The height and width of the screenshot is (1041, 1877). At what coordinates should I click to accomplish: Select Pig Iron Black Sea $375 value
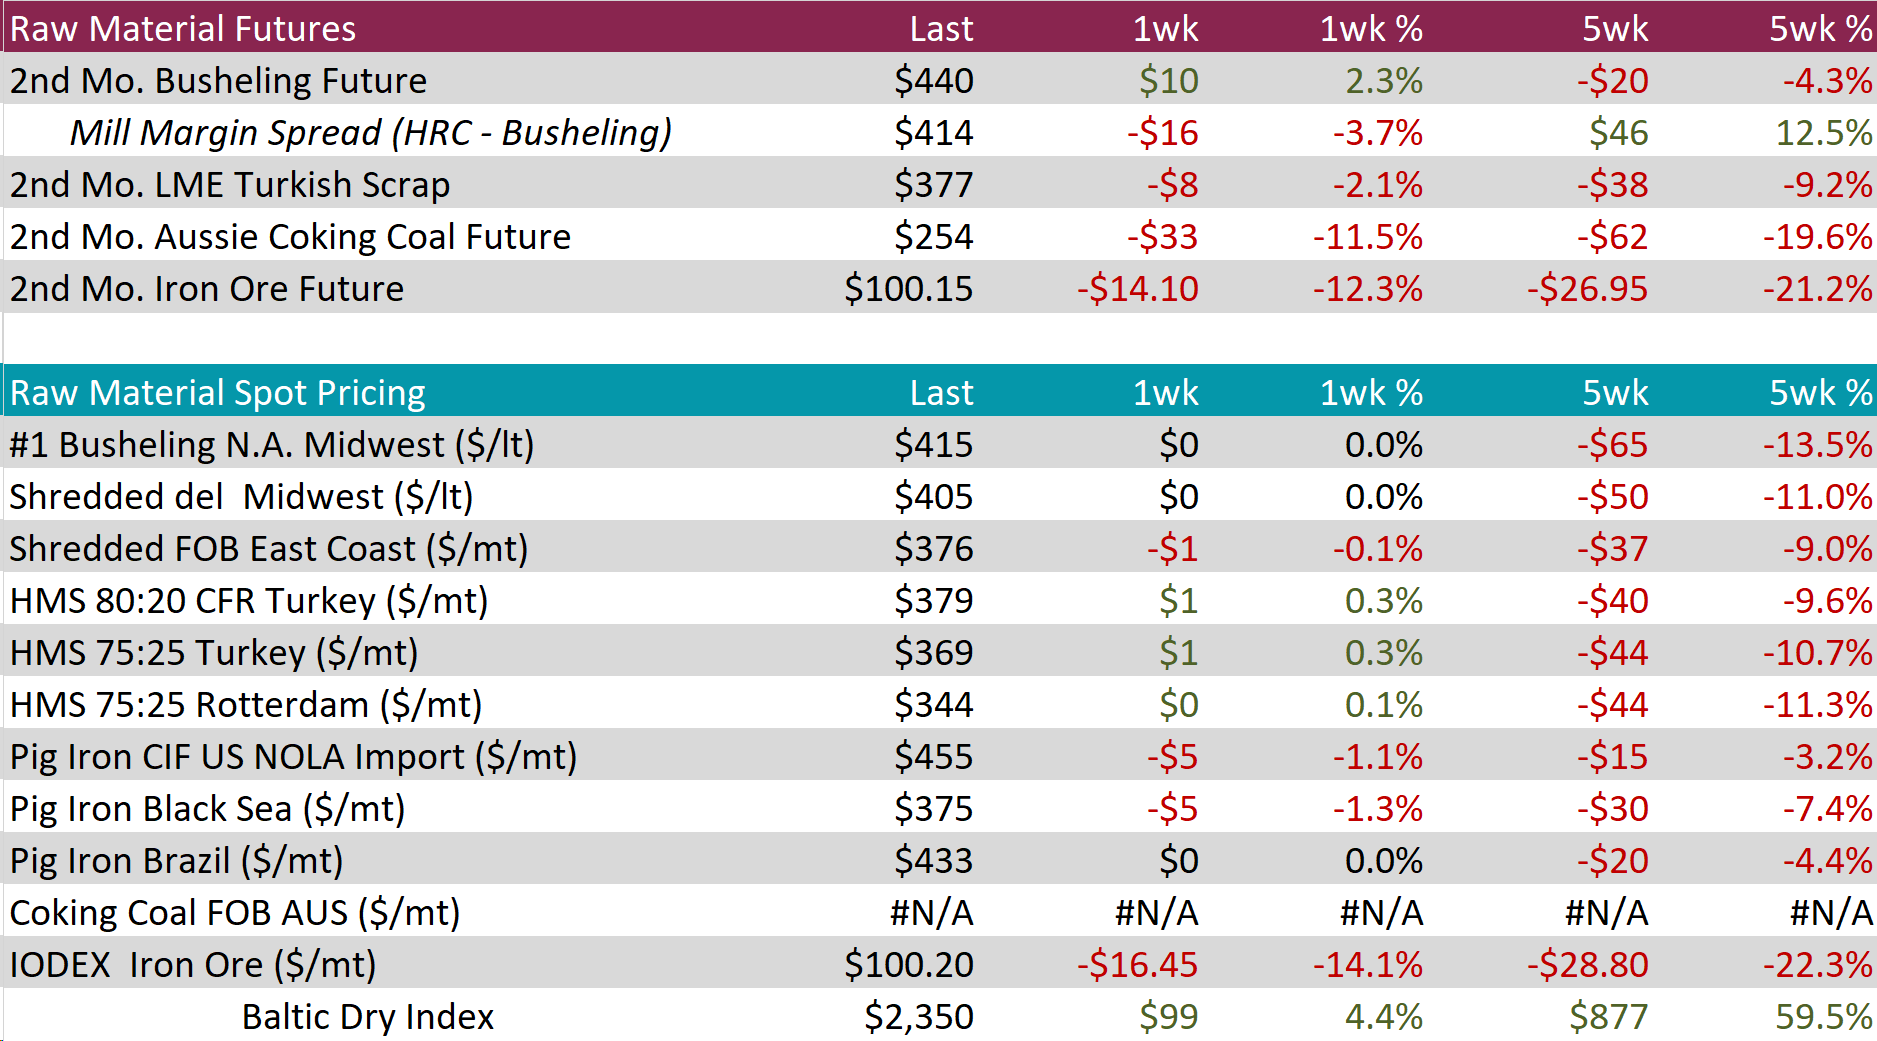[933, 808]
